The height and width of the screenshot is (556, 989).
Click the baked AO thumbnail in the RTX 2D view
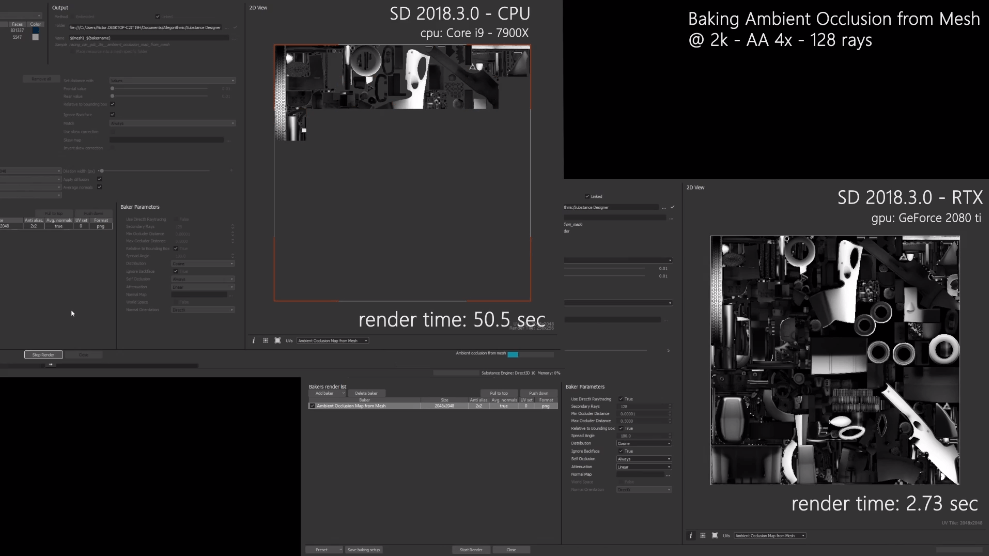pos(834,360)
